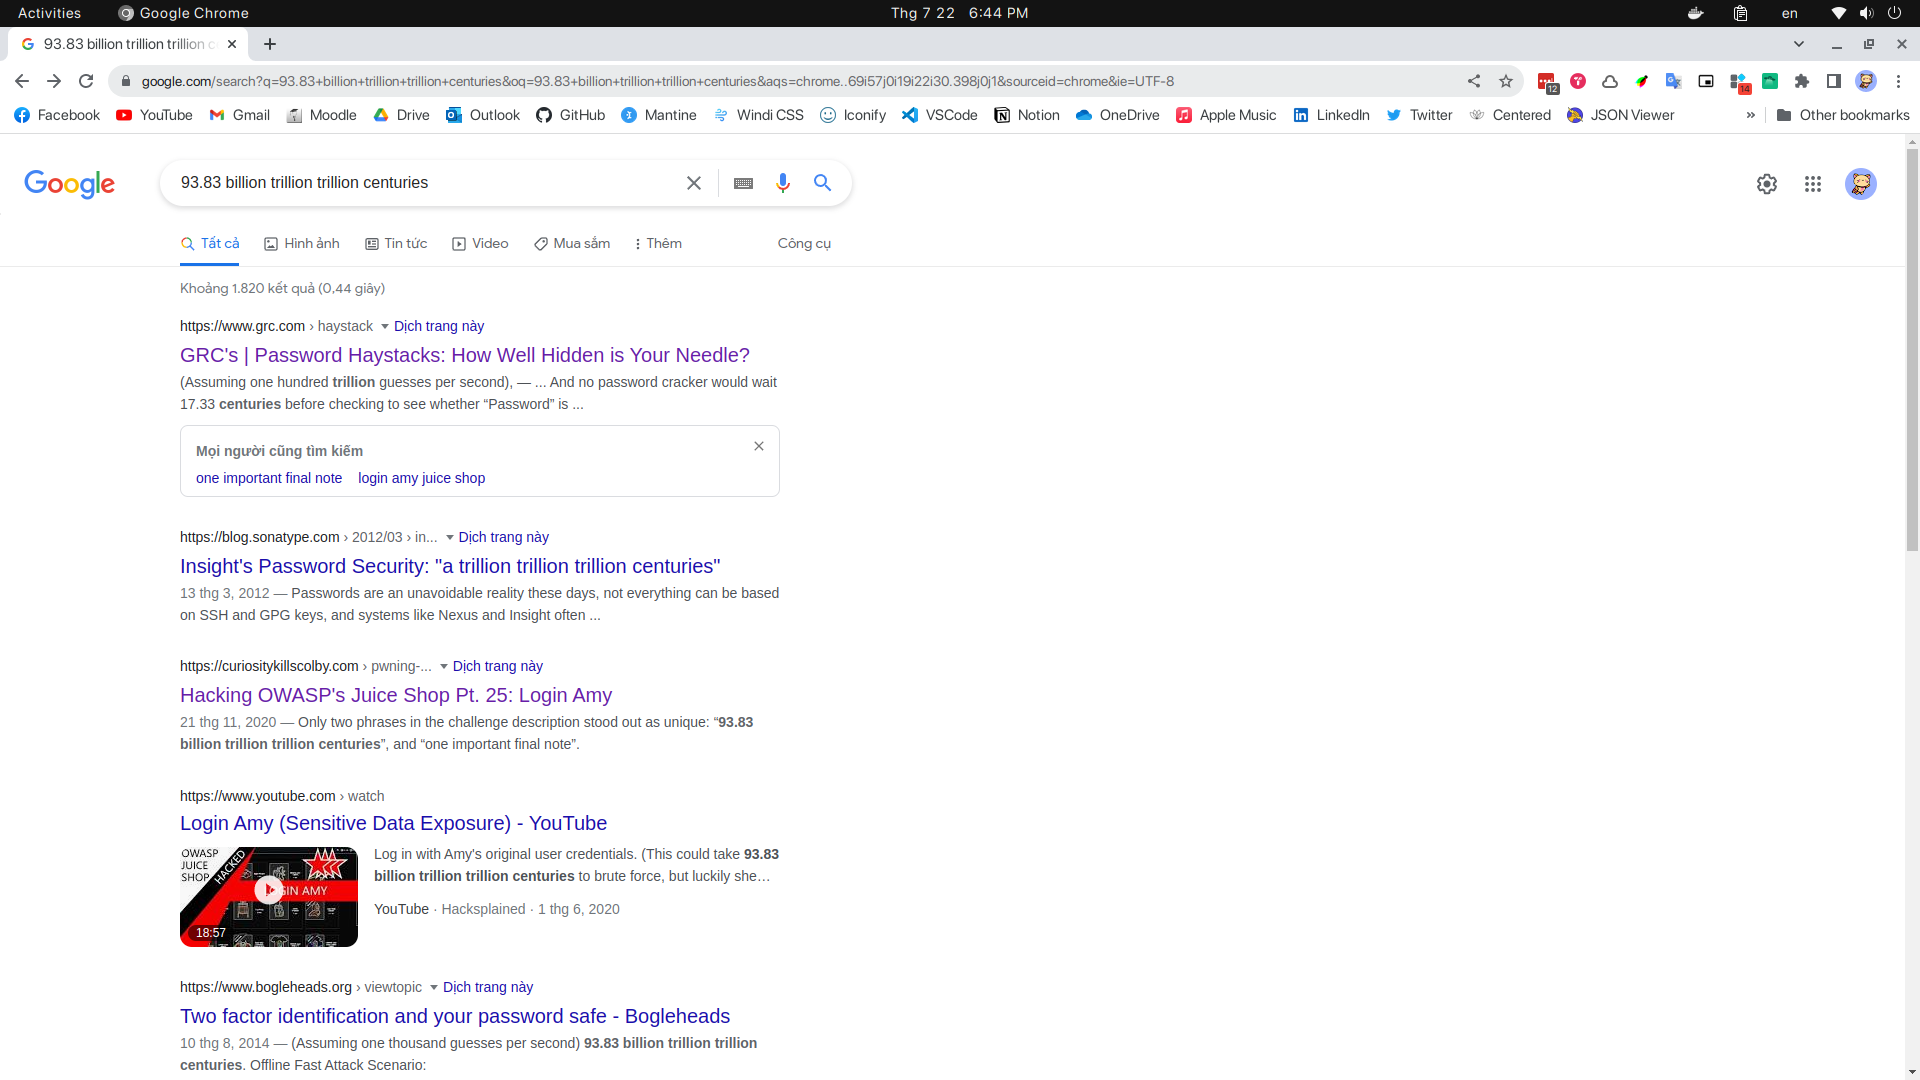Viewport: 1920px width, 1080px height.
Task: Open "Hacking OWASP's Juice Shop Pt. 25" result
Action: (x=395, y=695)
